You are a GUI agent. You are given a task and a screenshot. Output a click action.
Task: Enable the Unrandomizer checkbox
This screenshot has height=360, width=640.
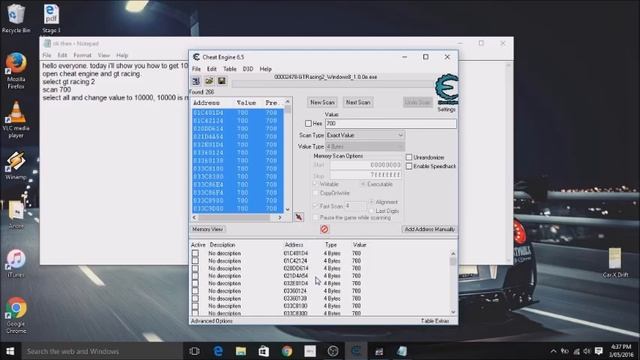click(x=409, y=157)
